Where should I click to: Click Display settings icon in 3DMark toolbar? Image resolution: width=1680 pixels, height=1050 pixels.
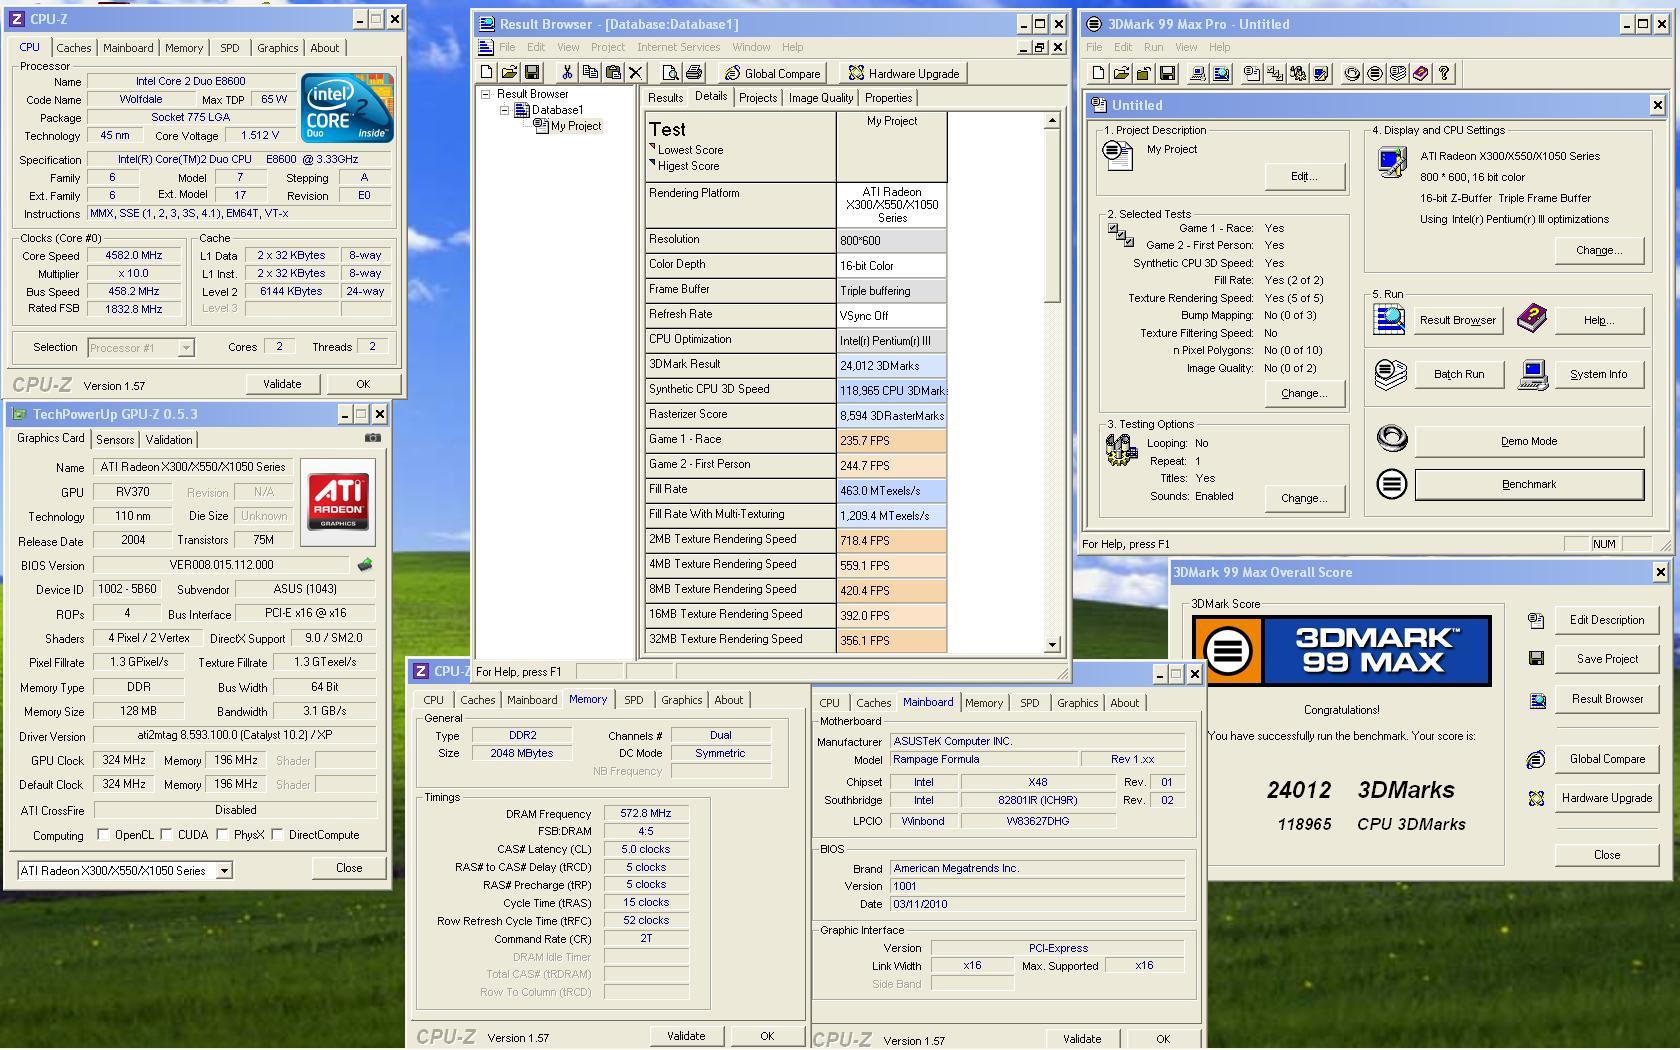[1321, 73]
